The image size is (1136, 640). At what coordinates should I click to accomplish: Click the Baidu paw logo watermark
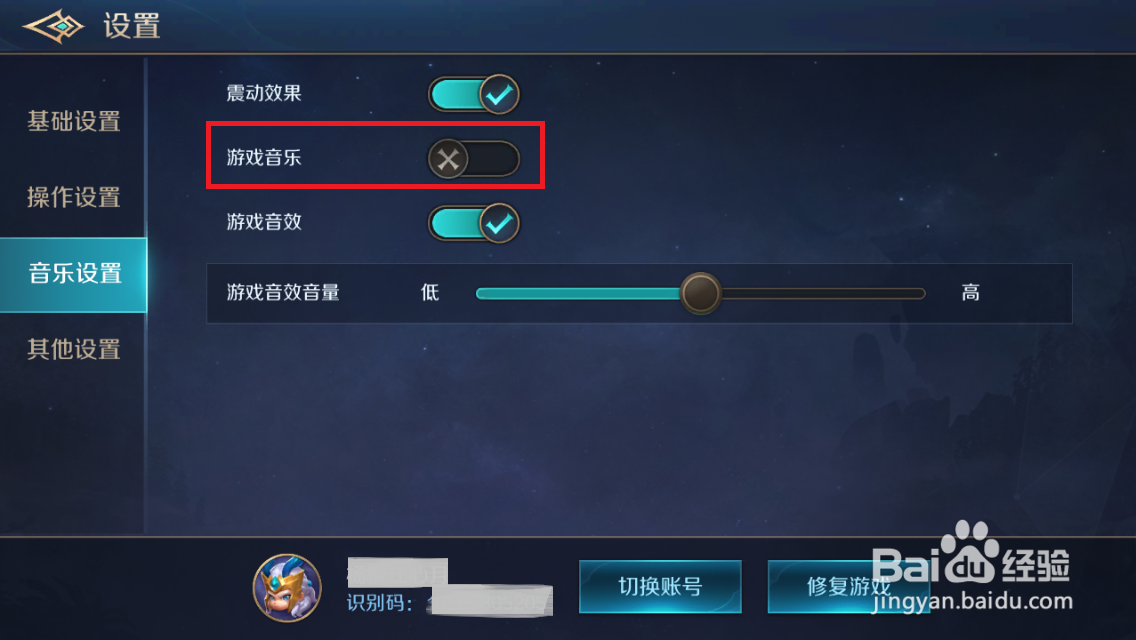pos(970,552)
